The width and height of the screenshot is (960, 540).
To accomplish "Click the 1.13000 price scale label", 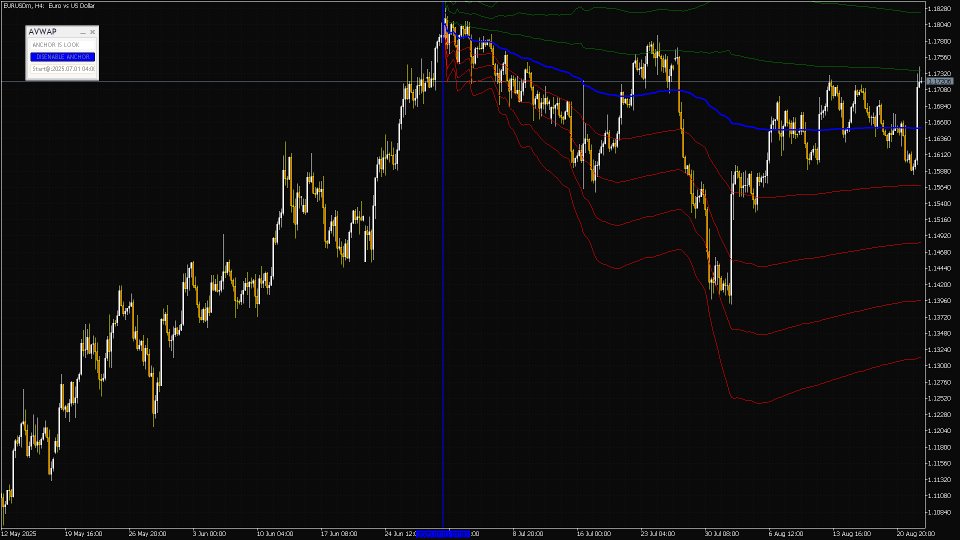I will pyautogui.click(x=939, y=366).
